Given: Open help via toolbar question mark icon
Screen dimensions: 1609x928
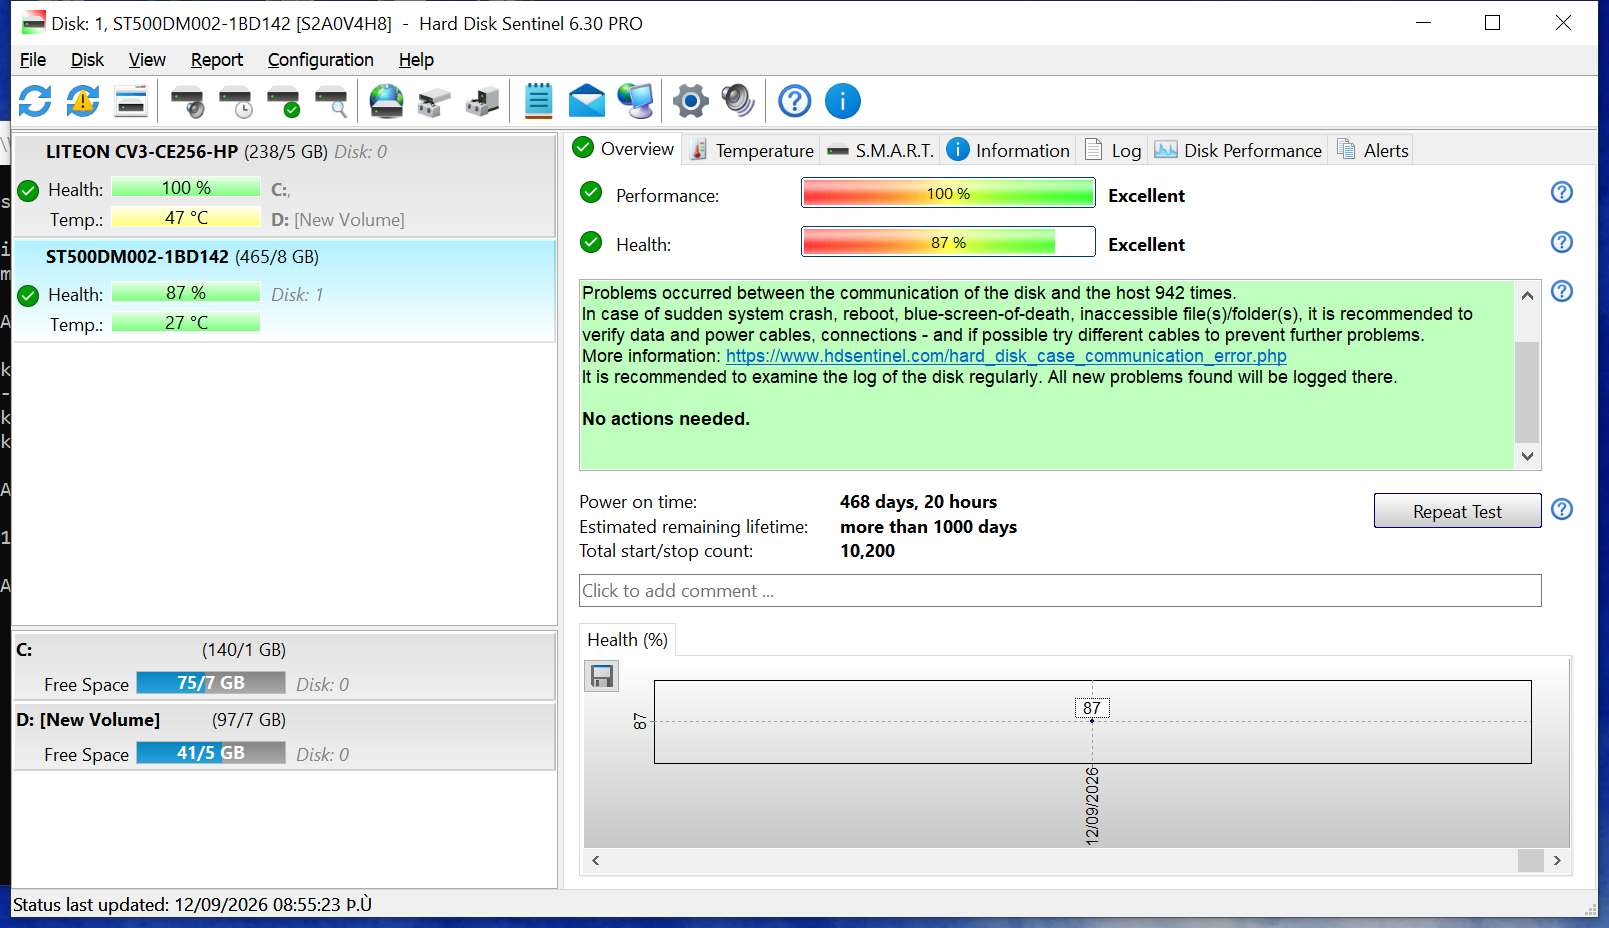Looking at the screenshot, I should tap(795, 101).
